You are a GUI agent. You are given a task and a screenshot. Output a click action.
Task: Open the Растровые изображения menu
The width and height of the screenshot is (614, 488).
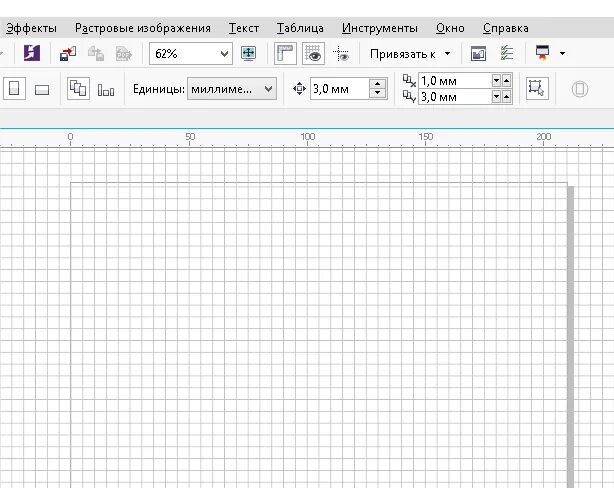point(143,28)
